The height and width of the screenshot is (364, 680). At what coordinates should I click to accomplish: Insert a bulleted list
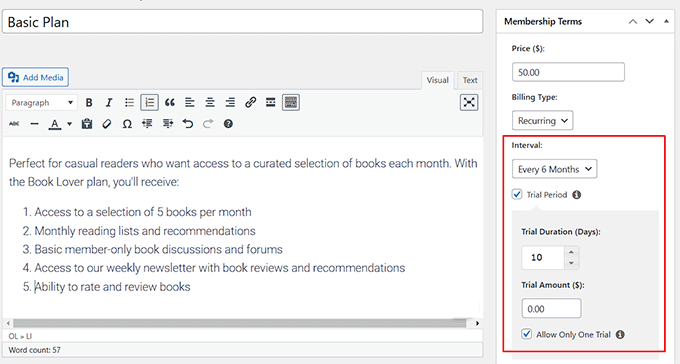[x=129, y=103]
